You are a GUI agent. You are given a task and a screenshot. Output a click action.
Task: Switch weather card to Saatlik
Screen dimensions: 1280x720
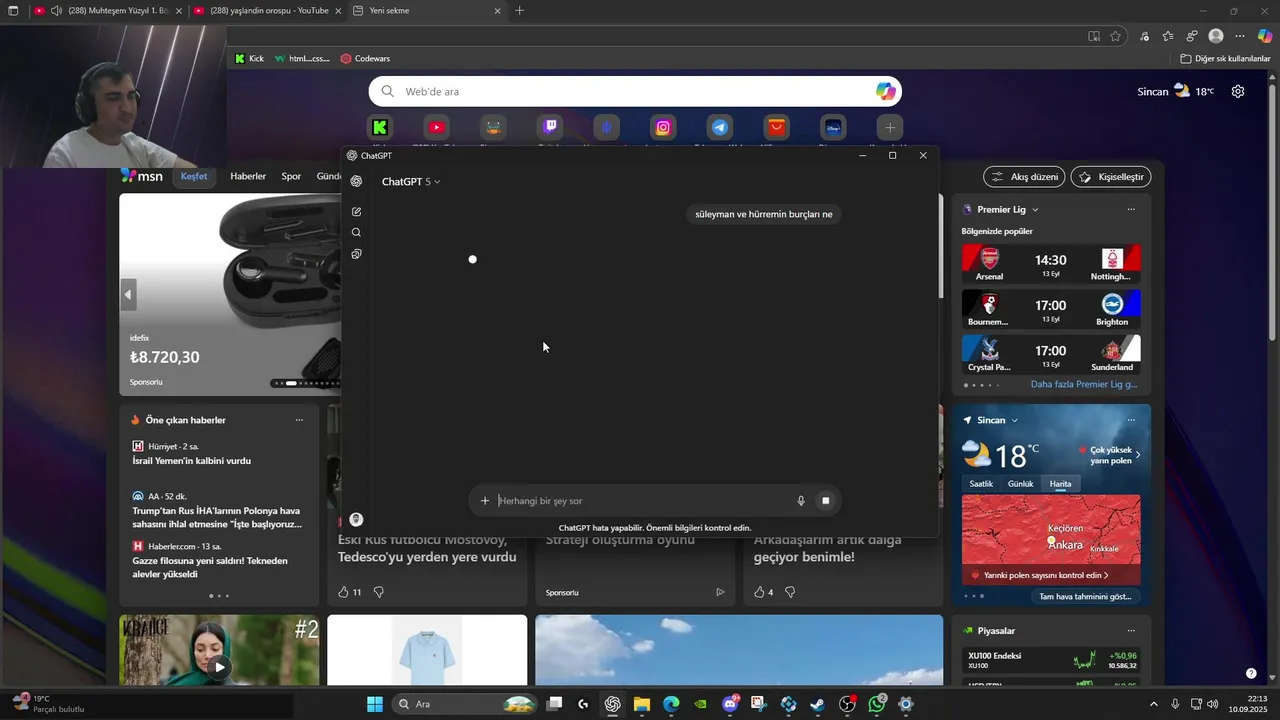click(981, 484)
